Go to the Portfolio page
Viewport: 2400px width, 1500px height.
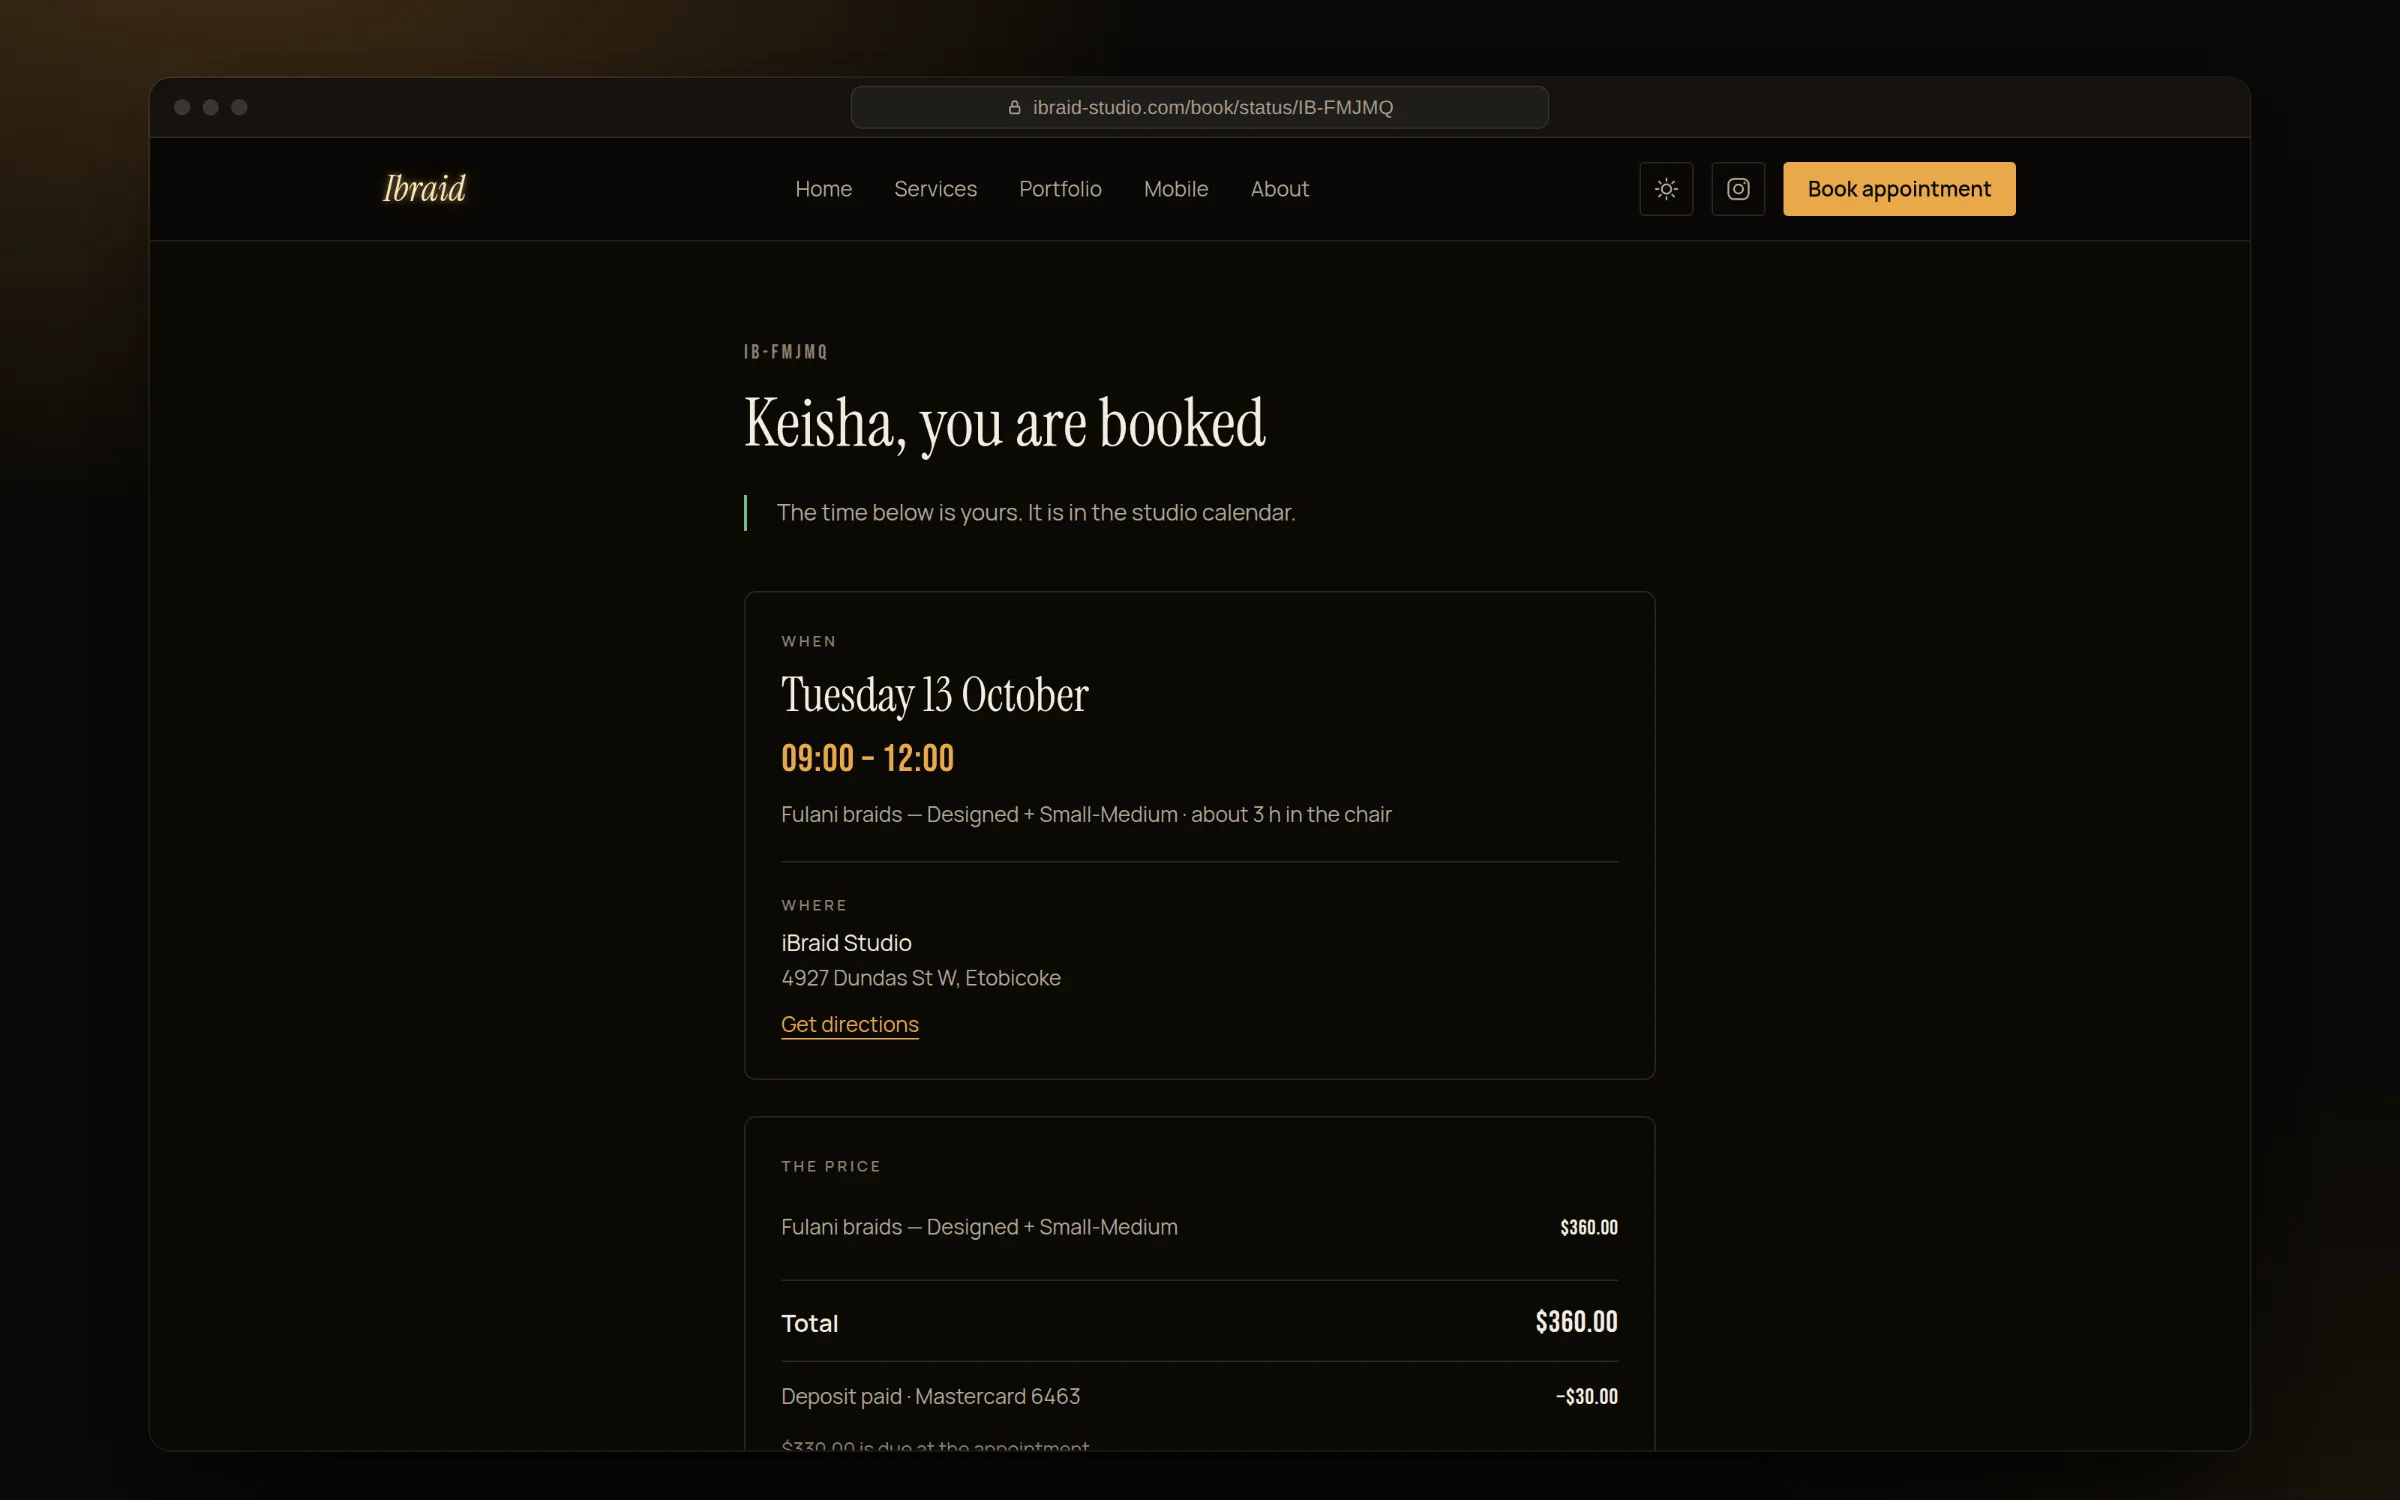1060,189
